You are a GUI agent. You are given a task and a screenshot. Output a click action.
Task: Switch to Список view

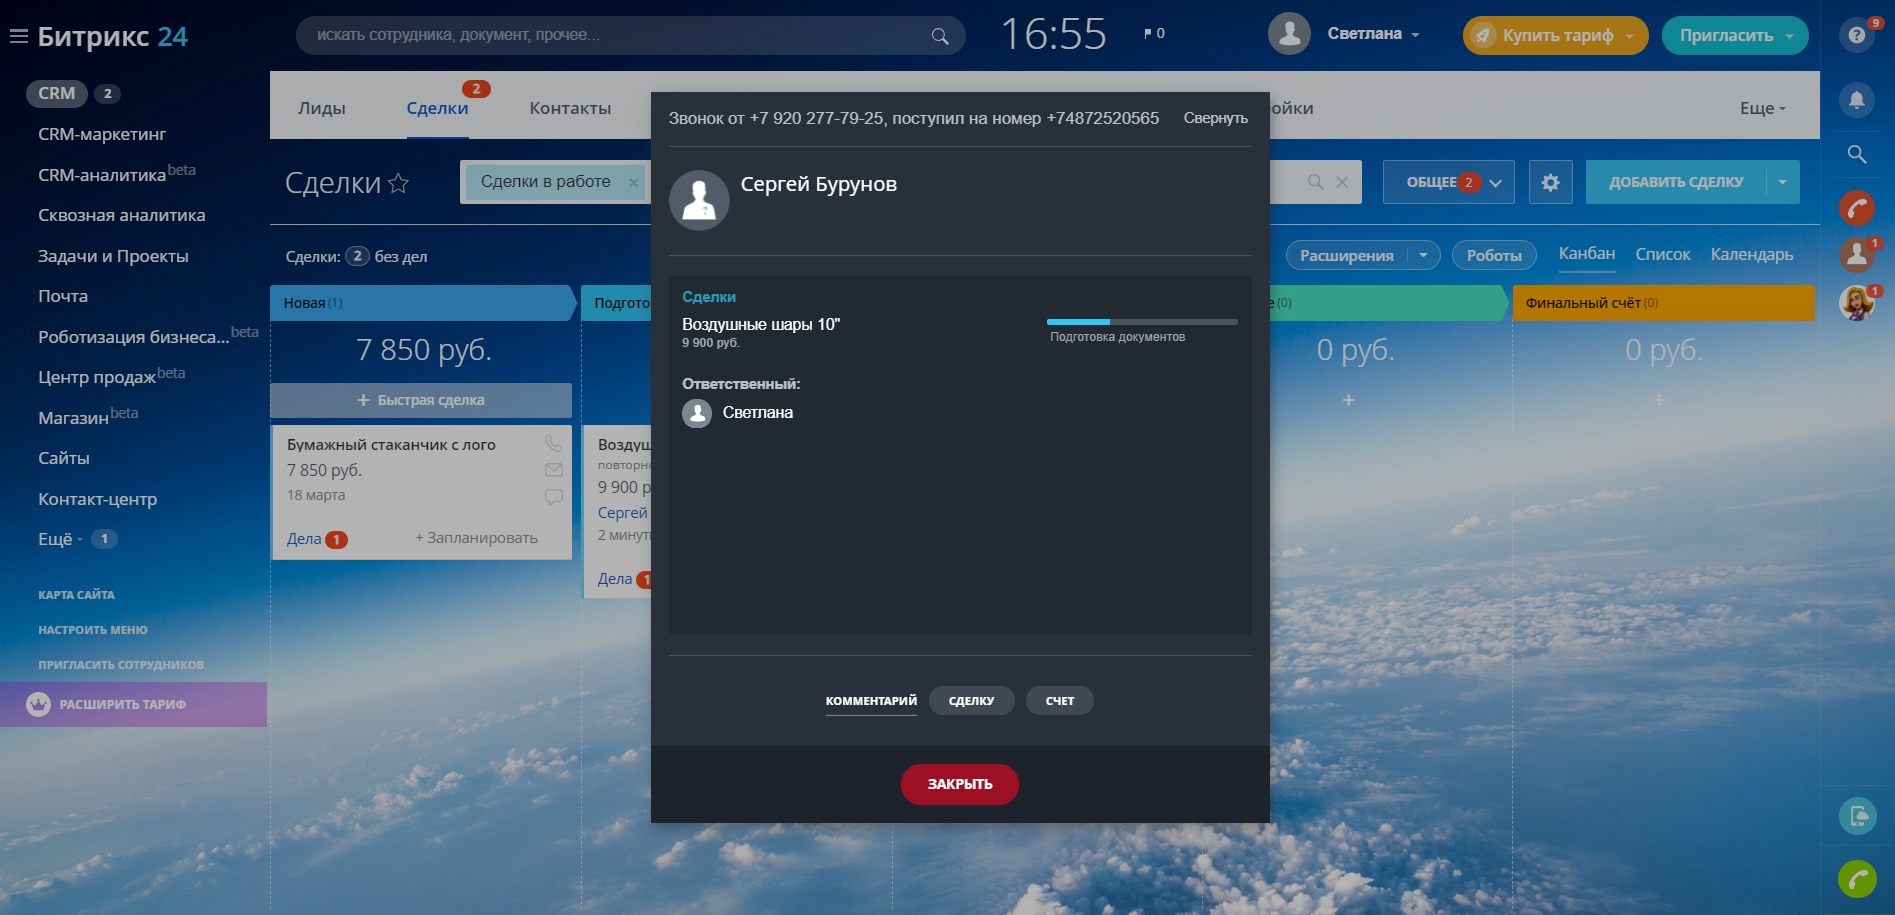(x=1662, y=255)
